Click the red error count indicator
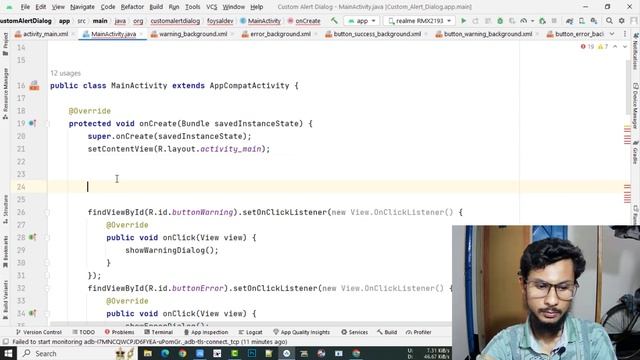Image resolution: width=640 pixels, height=360 pixels. pos(587,47)
